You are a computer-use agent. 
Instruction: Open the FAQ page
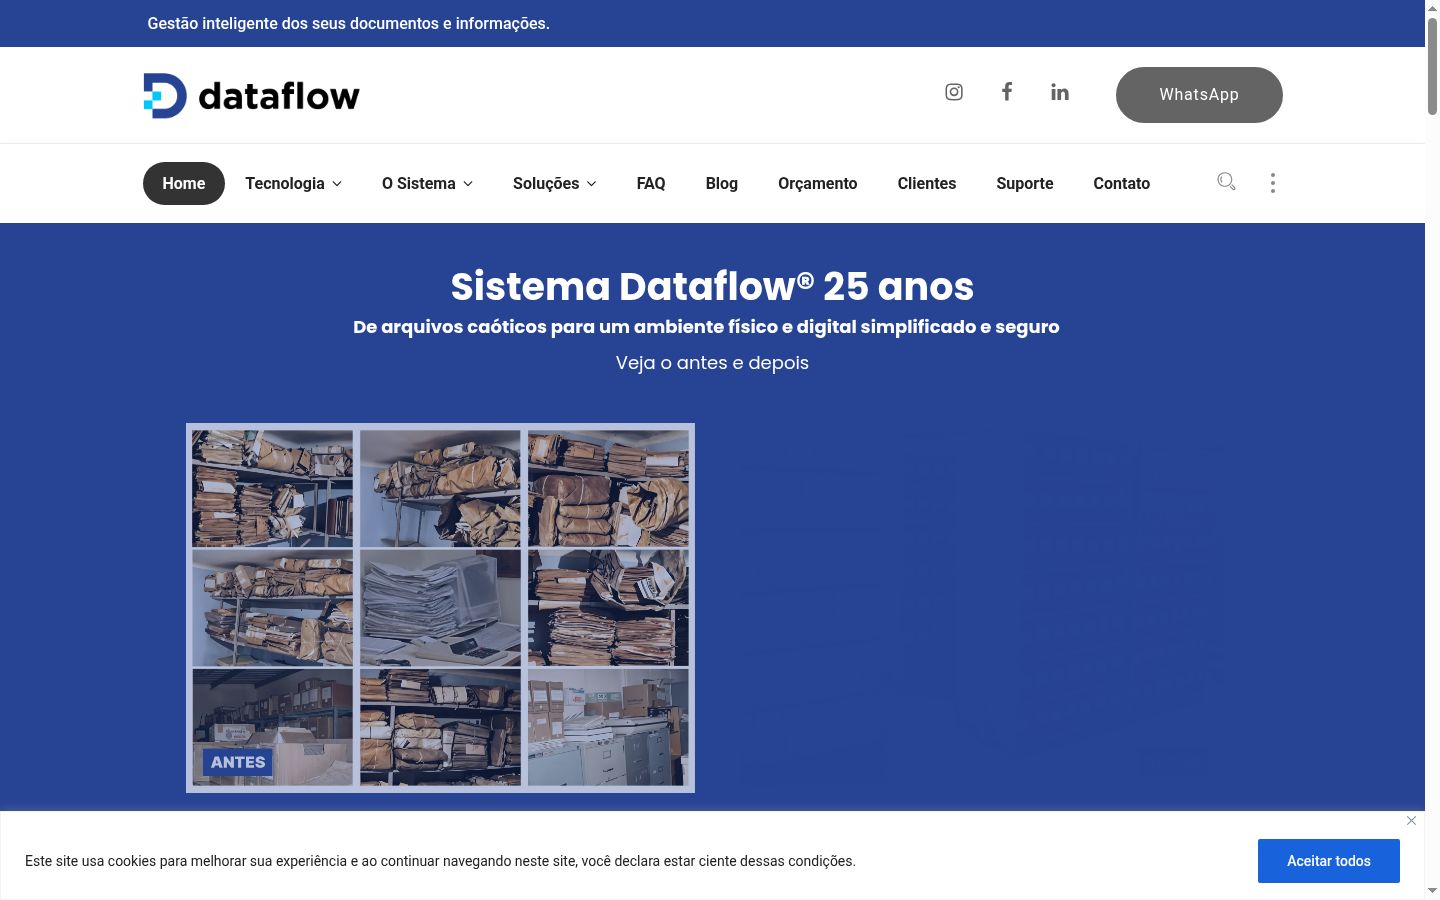point(651,183)
